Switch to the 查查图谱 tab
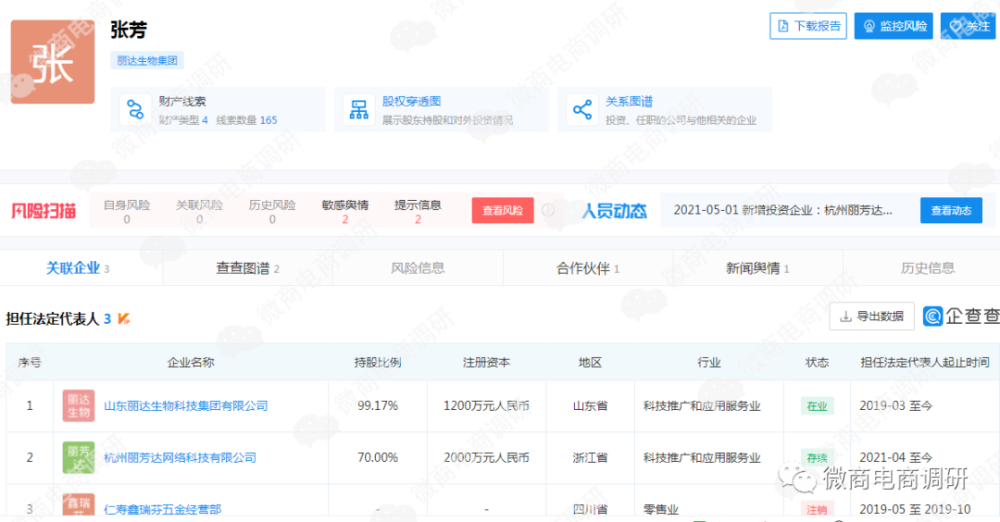Viewport: 1000px width, 522px height. (x=247, y=268)
